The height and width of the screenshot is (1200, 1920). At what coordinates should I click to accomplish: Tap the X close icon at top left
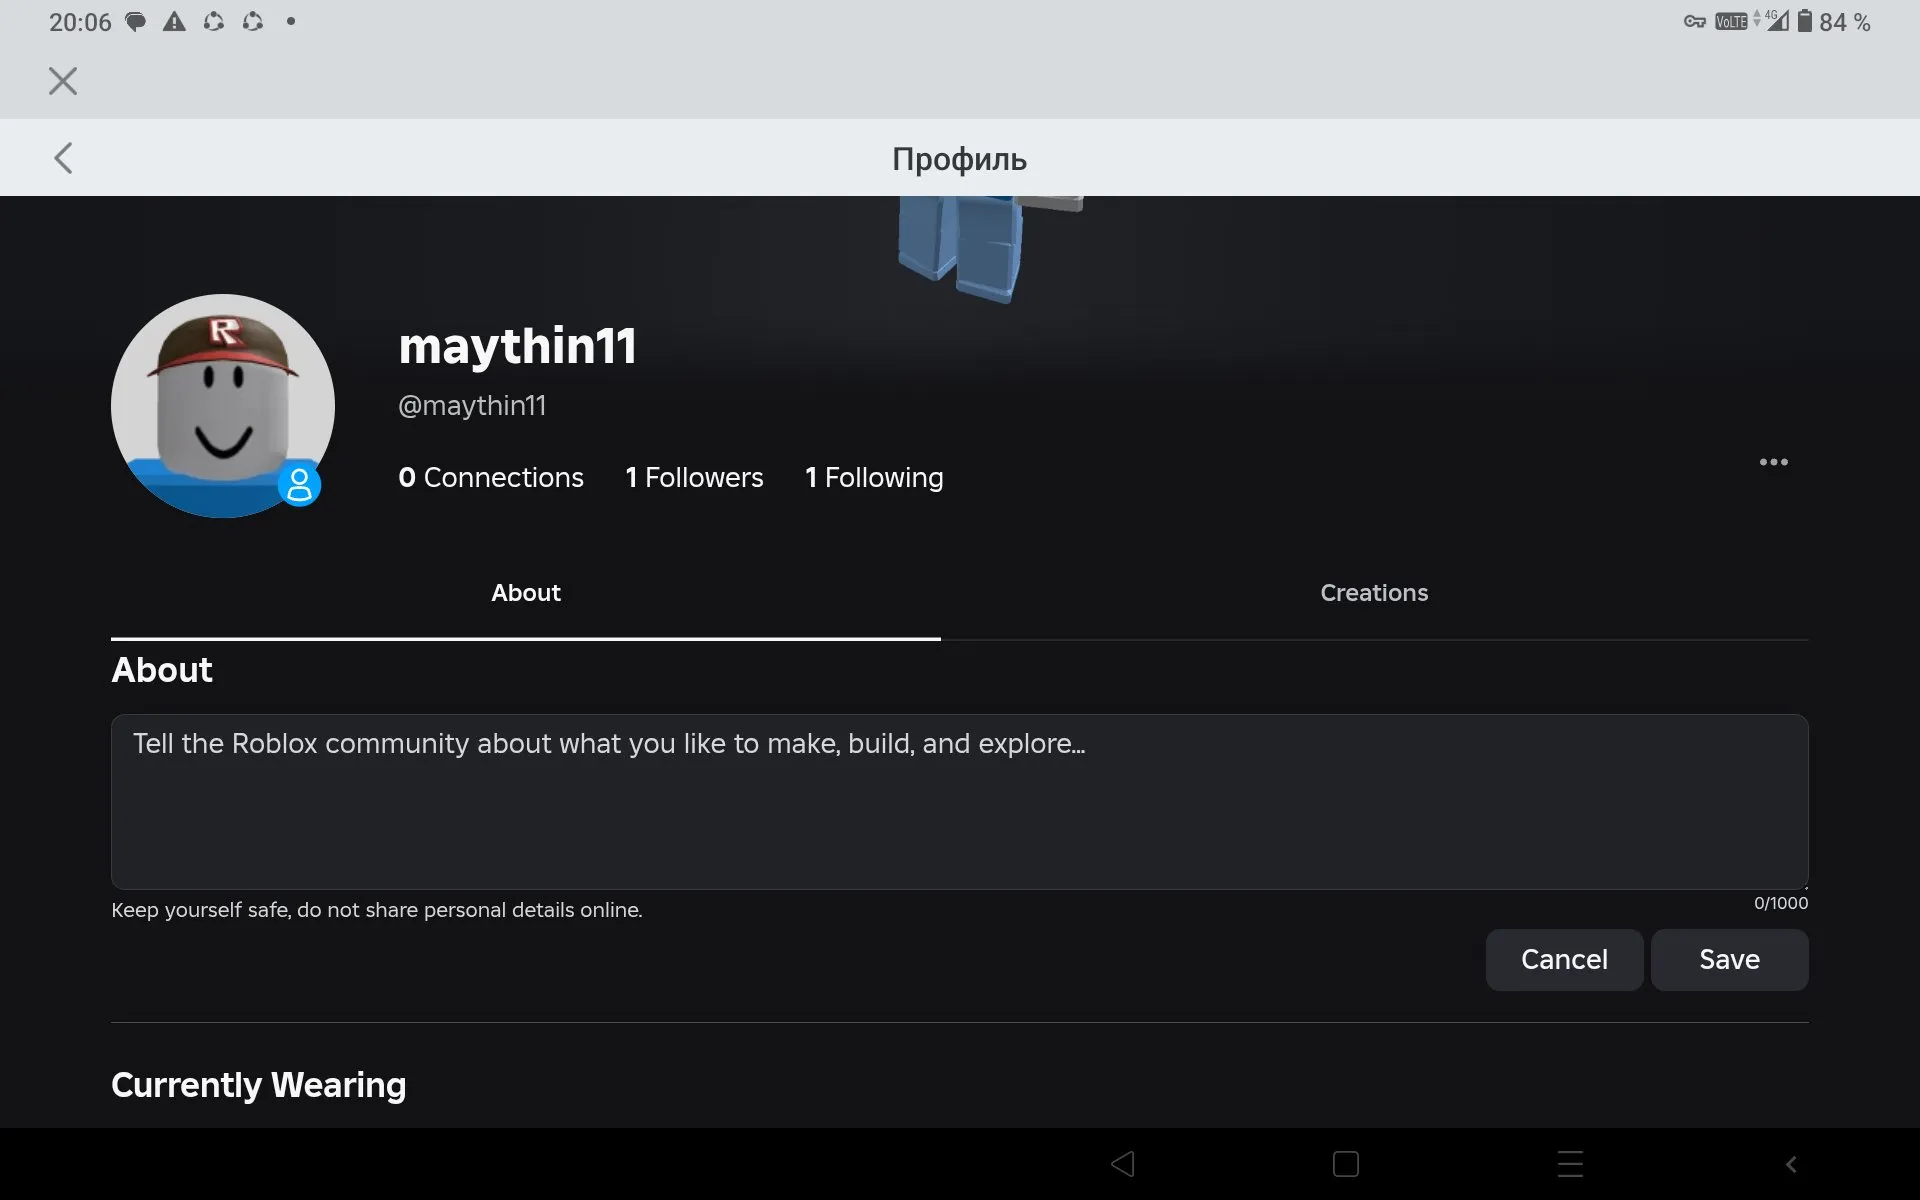click(x=63, y=81)
